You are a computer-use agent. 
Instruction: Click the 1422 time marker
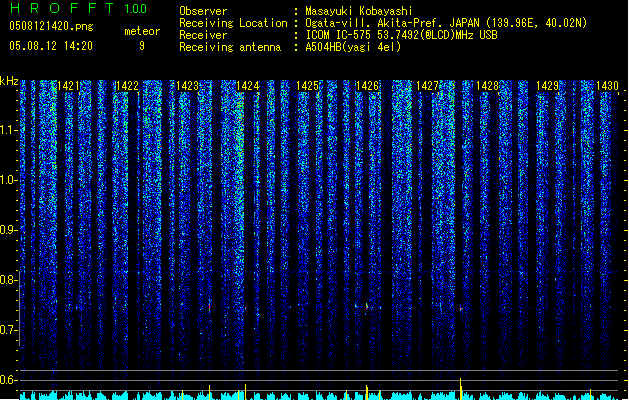(127, 86)
